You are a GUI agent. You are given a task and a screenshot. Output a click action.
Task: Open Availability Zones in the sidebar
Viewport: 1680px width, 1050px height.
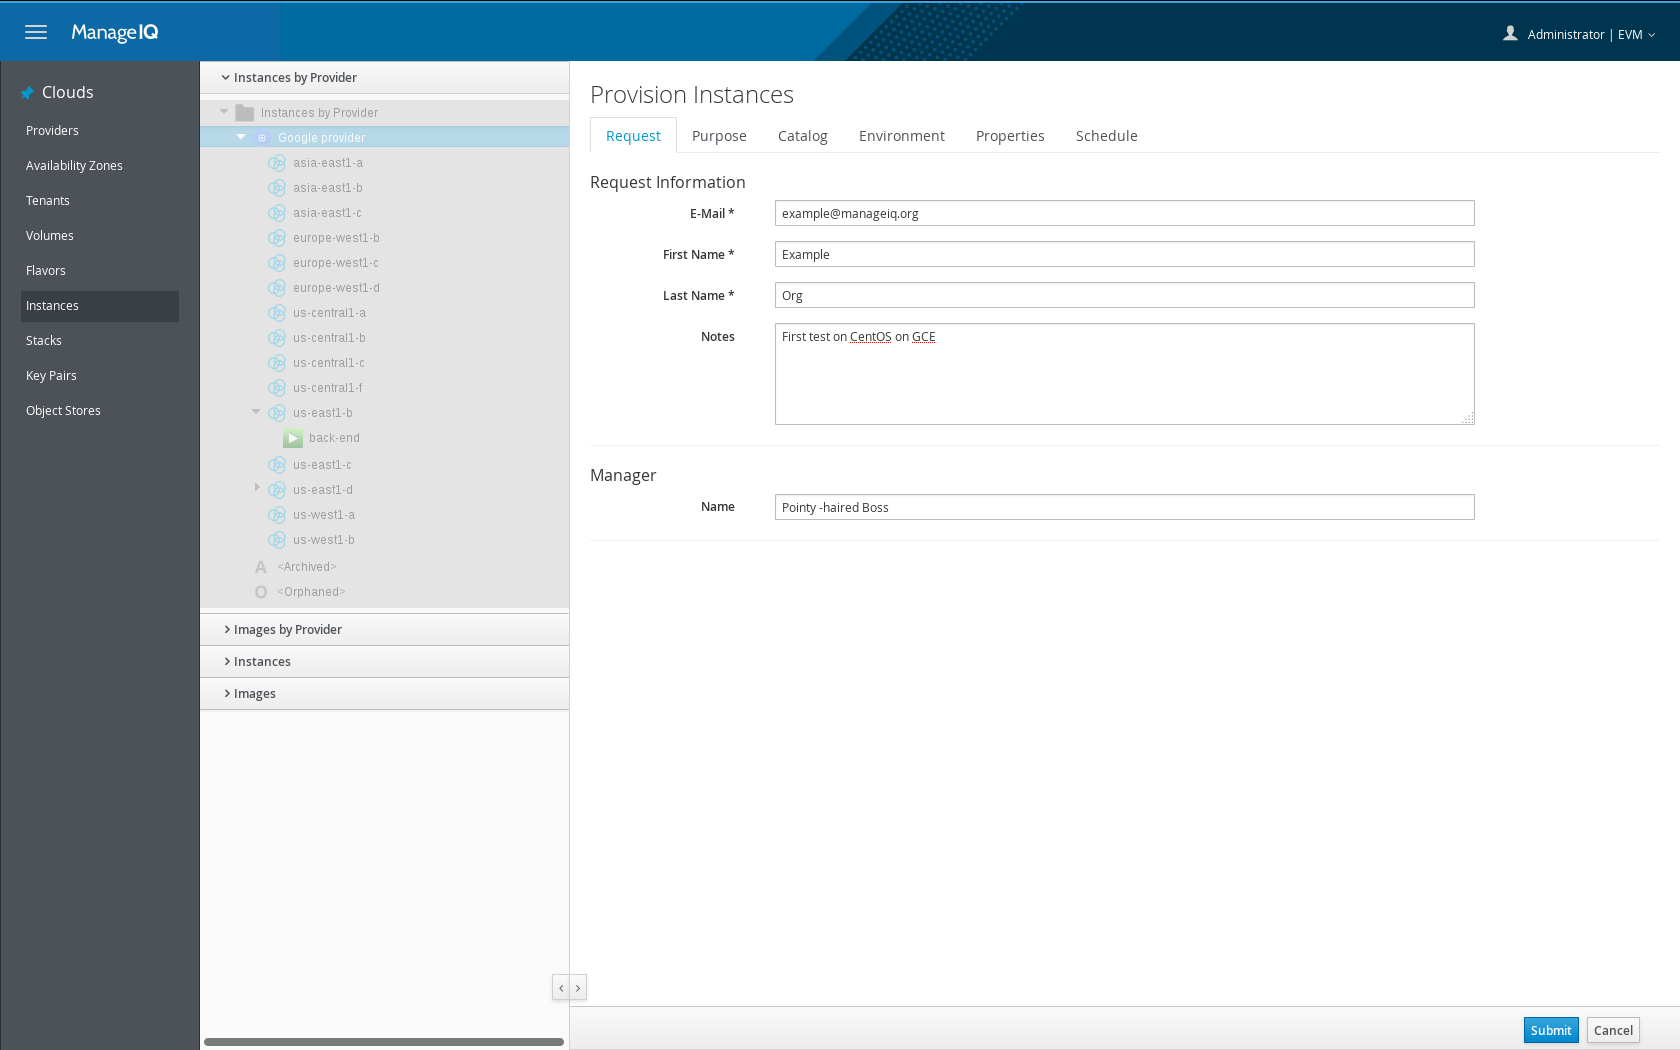click(x=100, y=166)
